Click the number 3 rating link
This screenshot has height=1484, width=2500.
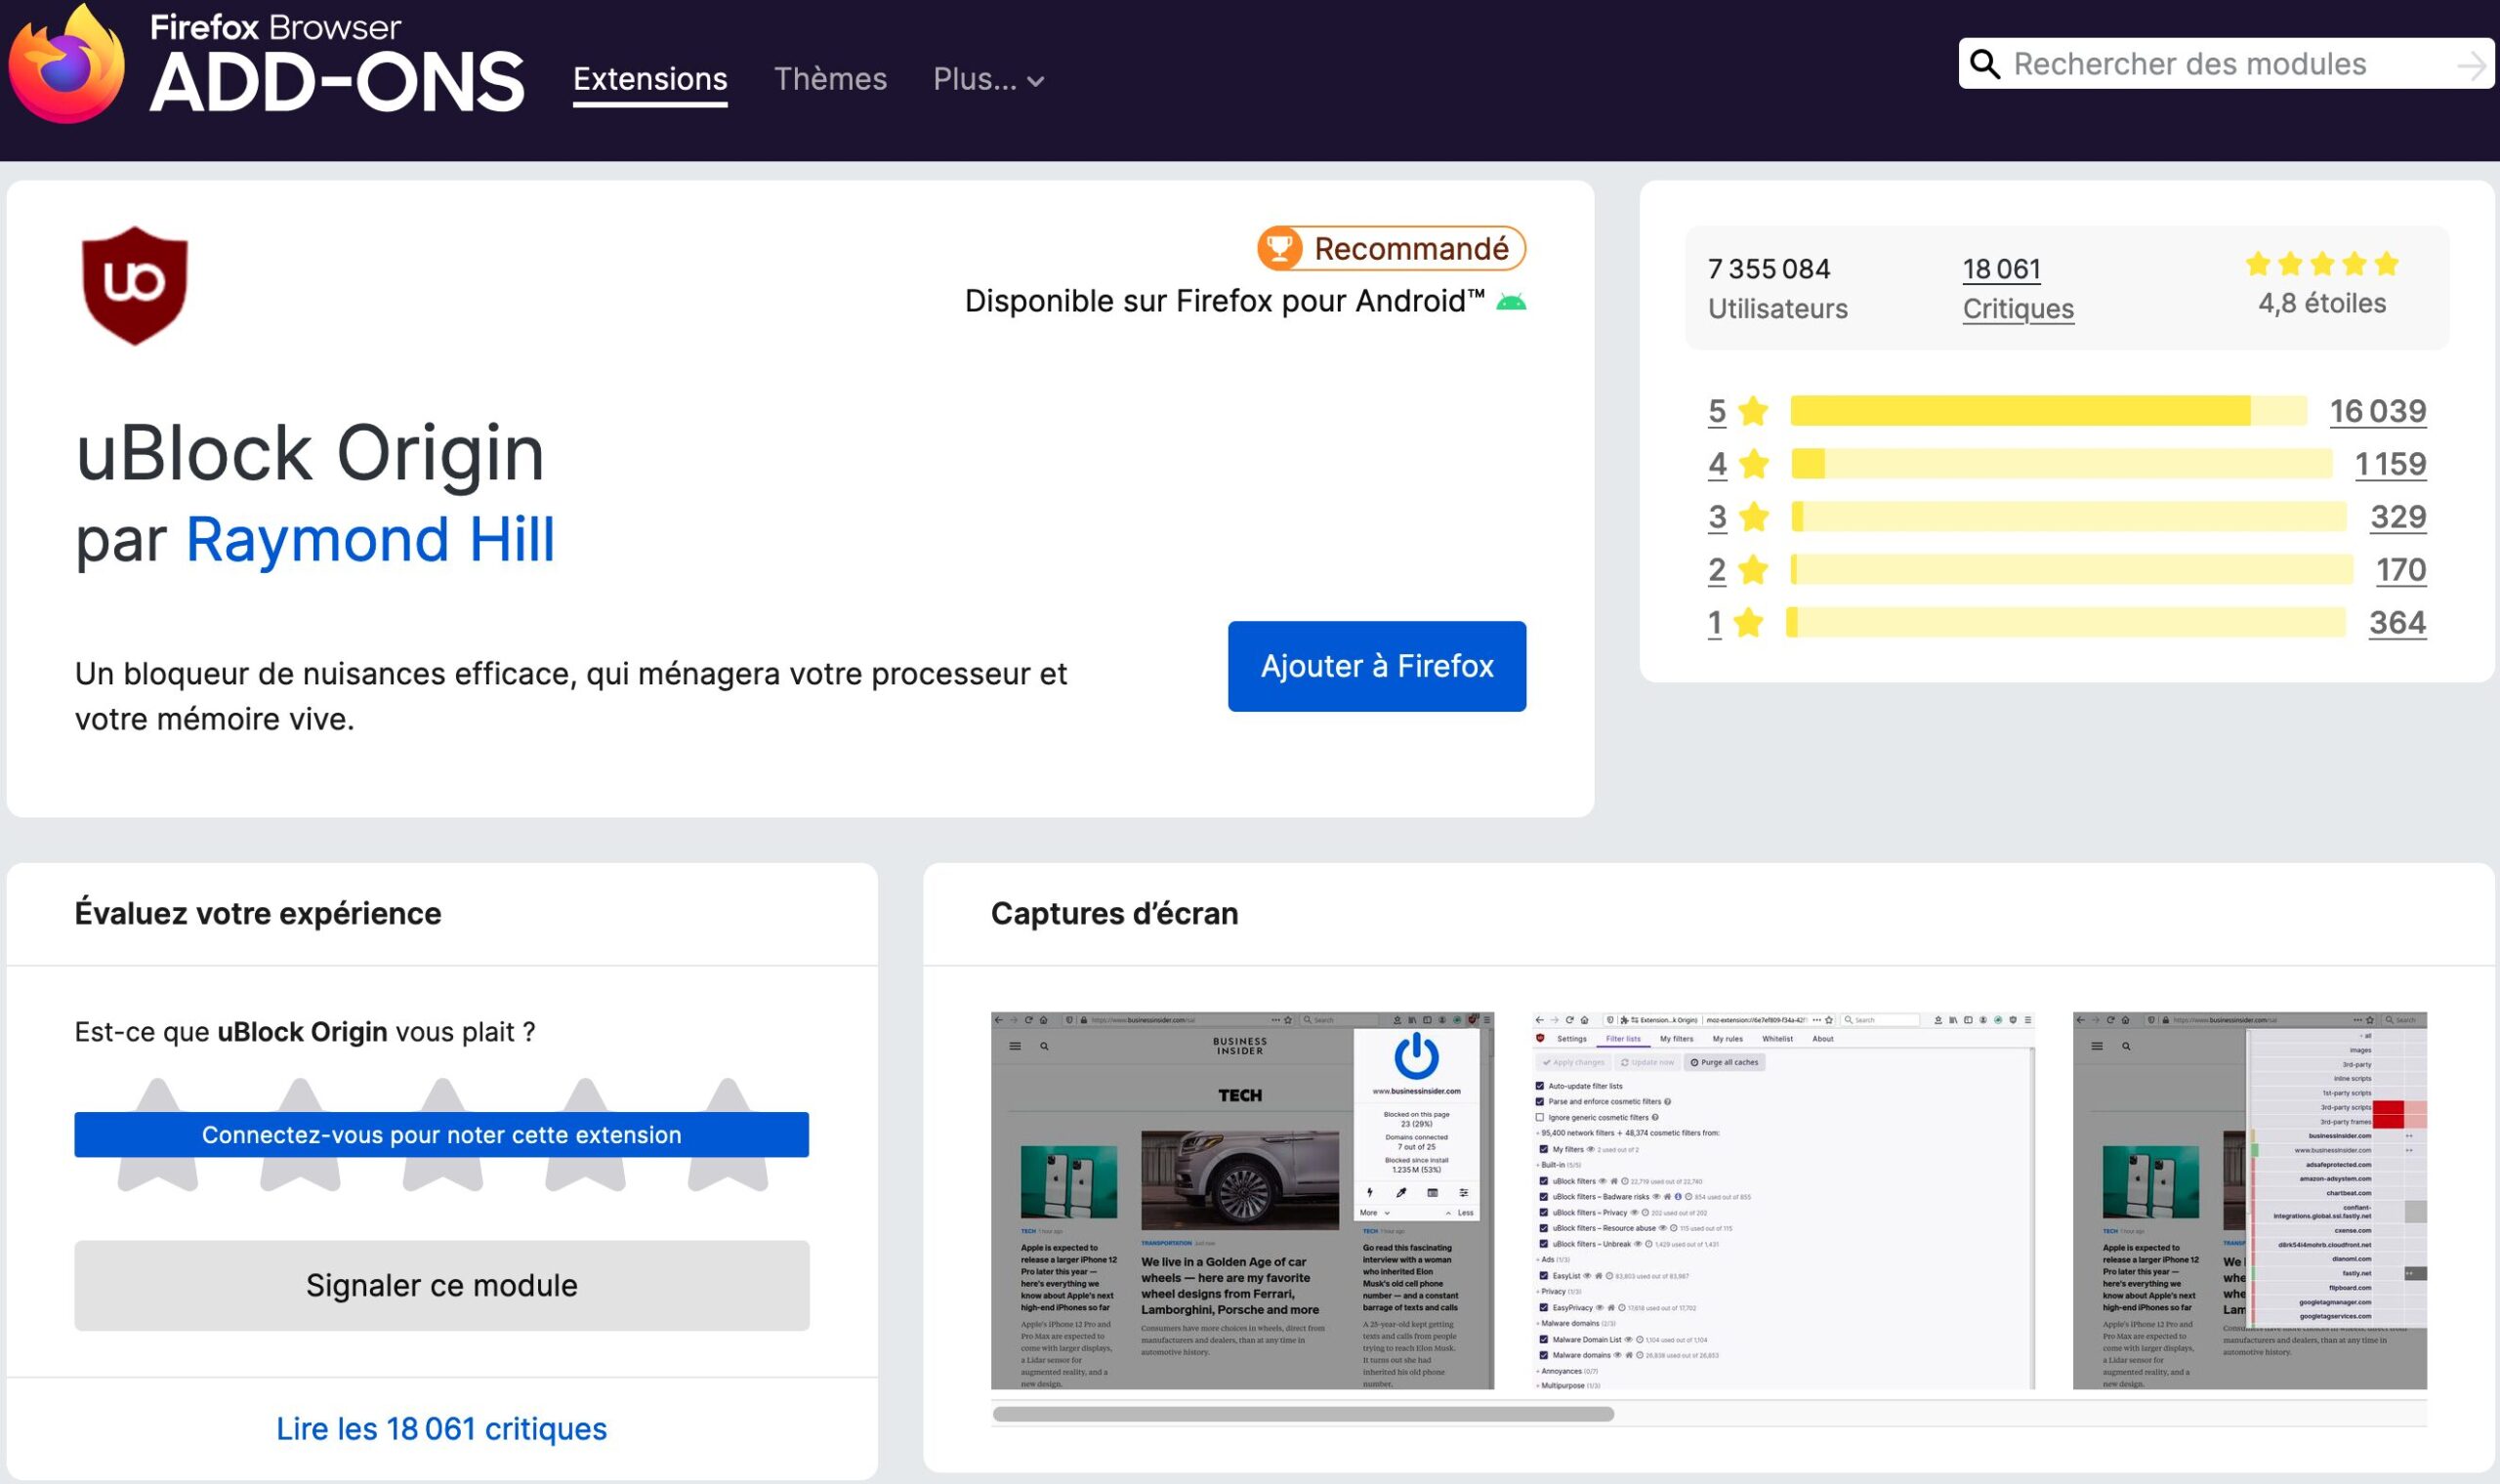pyautogui.click(x=1717, y=517)
